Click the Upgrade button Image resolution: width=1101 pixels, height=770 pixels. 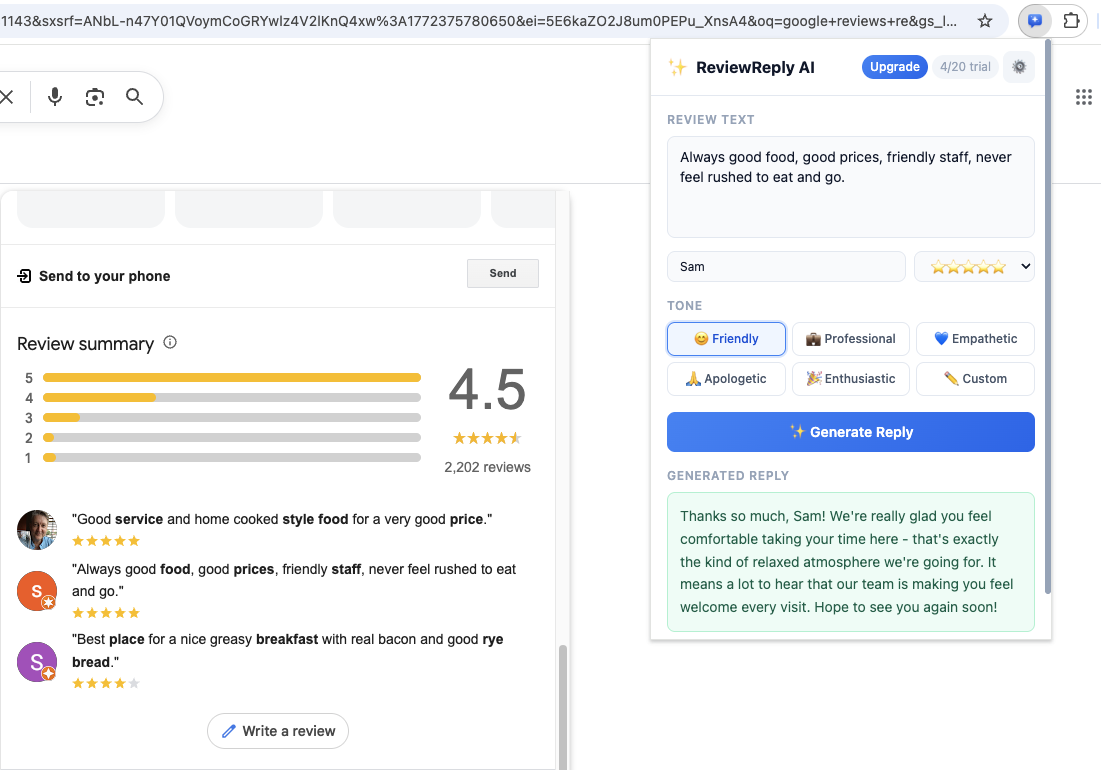point(894,67)
